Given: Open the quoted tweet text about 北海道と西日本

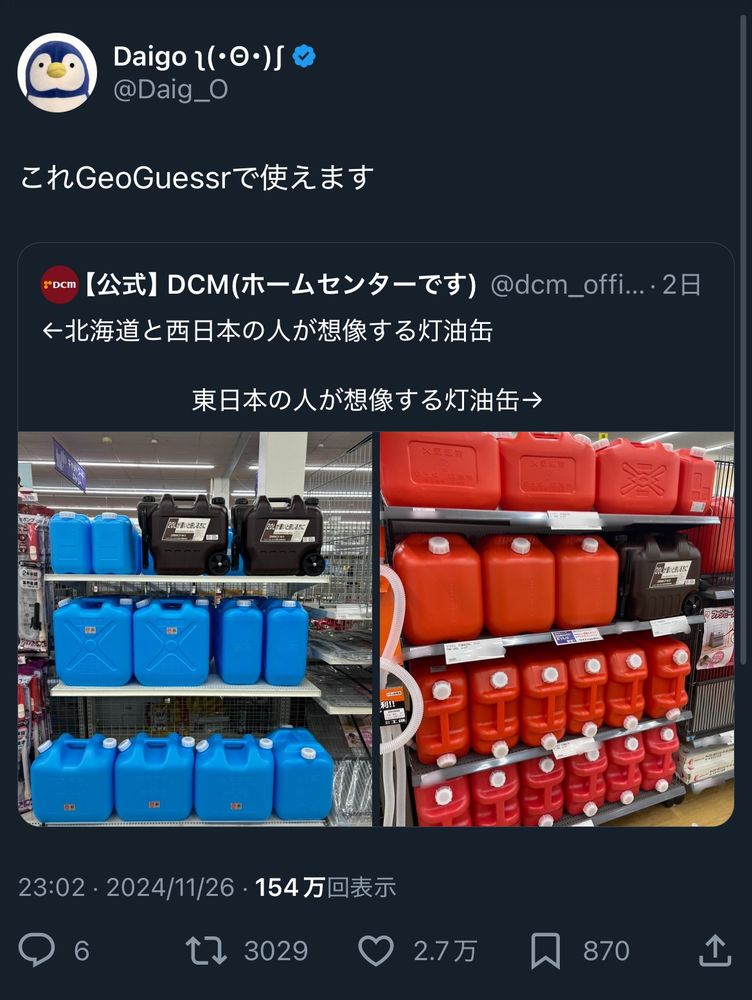Looking at the screenshot, I should 267,332.
